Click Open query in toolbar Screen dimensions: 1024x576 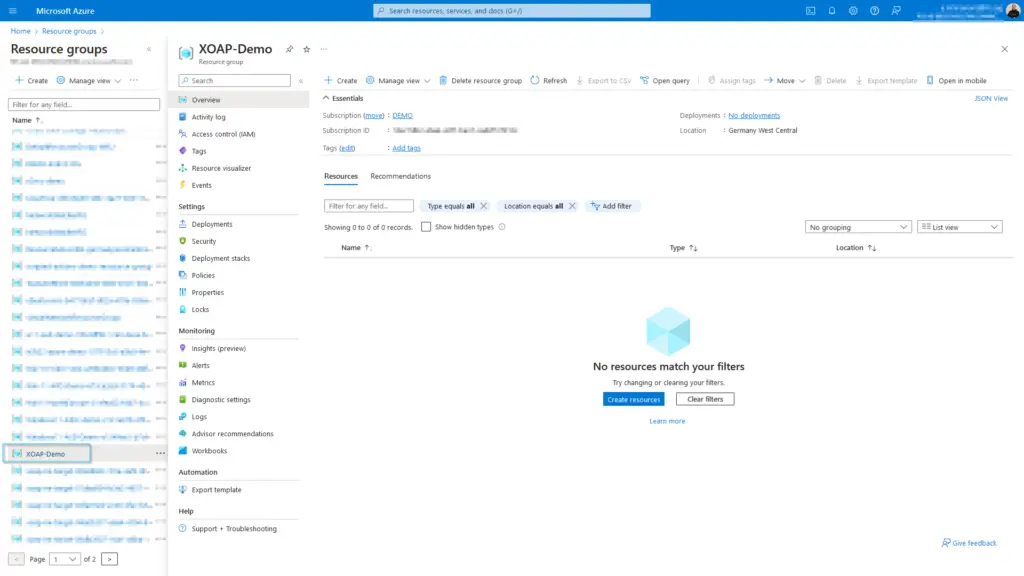(665, 80)
